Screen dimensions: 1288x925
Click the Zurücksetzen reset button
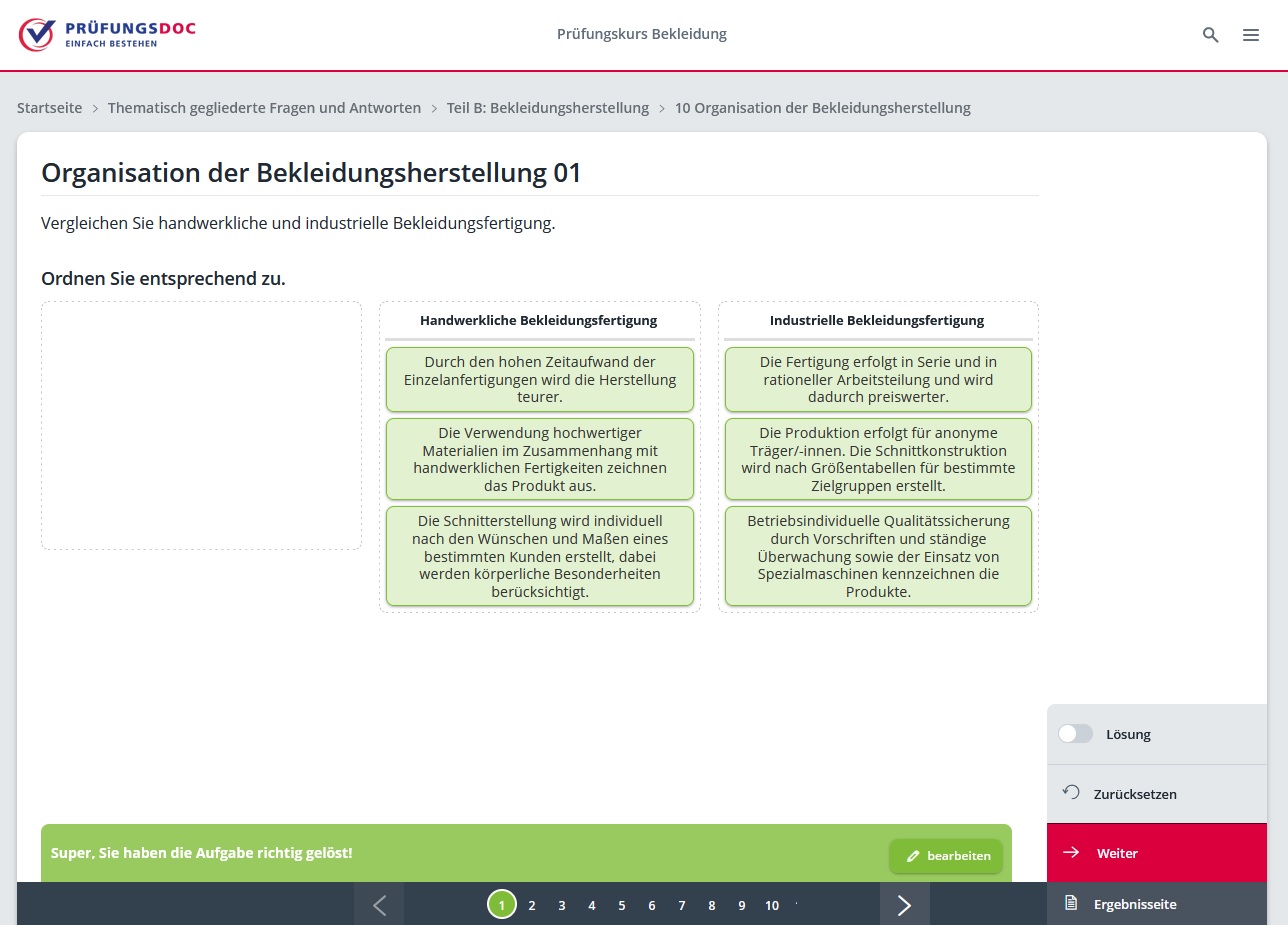(x=1156, y=794)
